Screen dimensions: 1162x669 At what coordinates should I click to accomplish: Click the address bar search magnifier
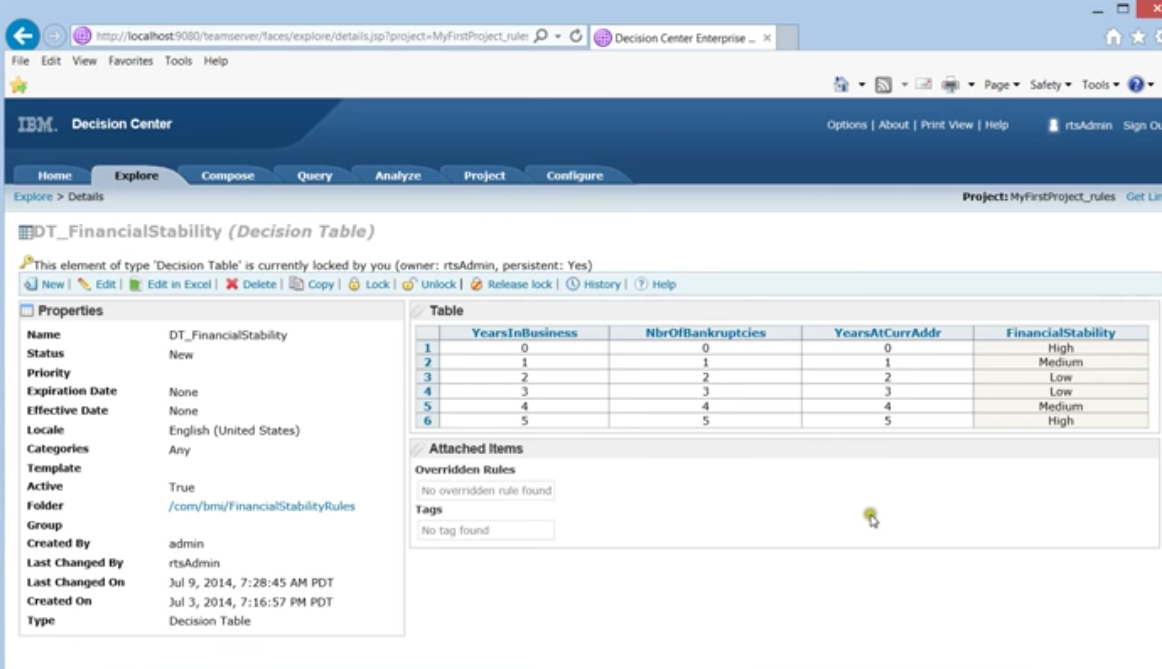(x=541, y=36)
